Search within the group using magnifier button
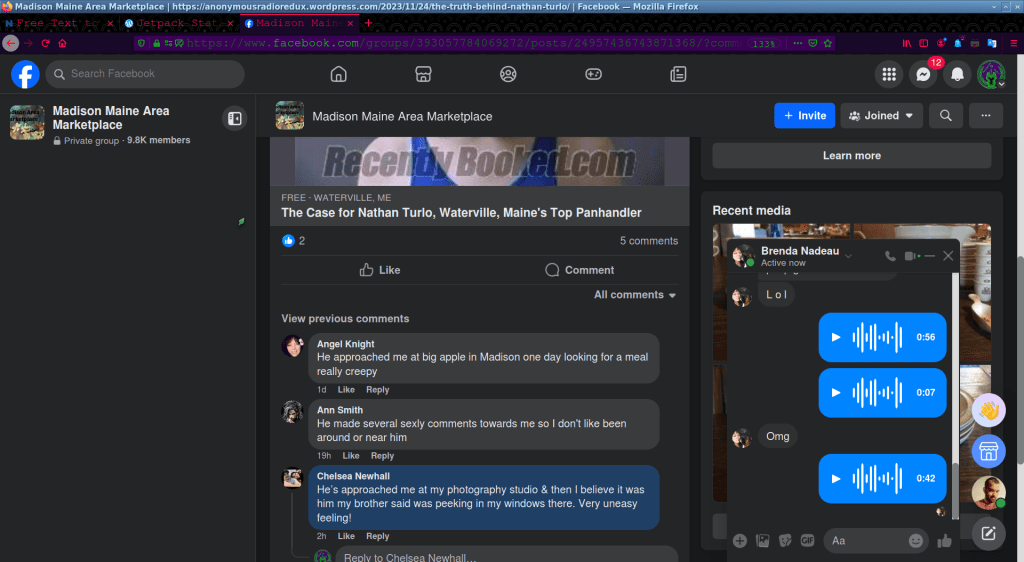This screenshot has height=562, width=1024. coord(945,116)
